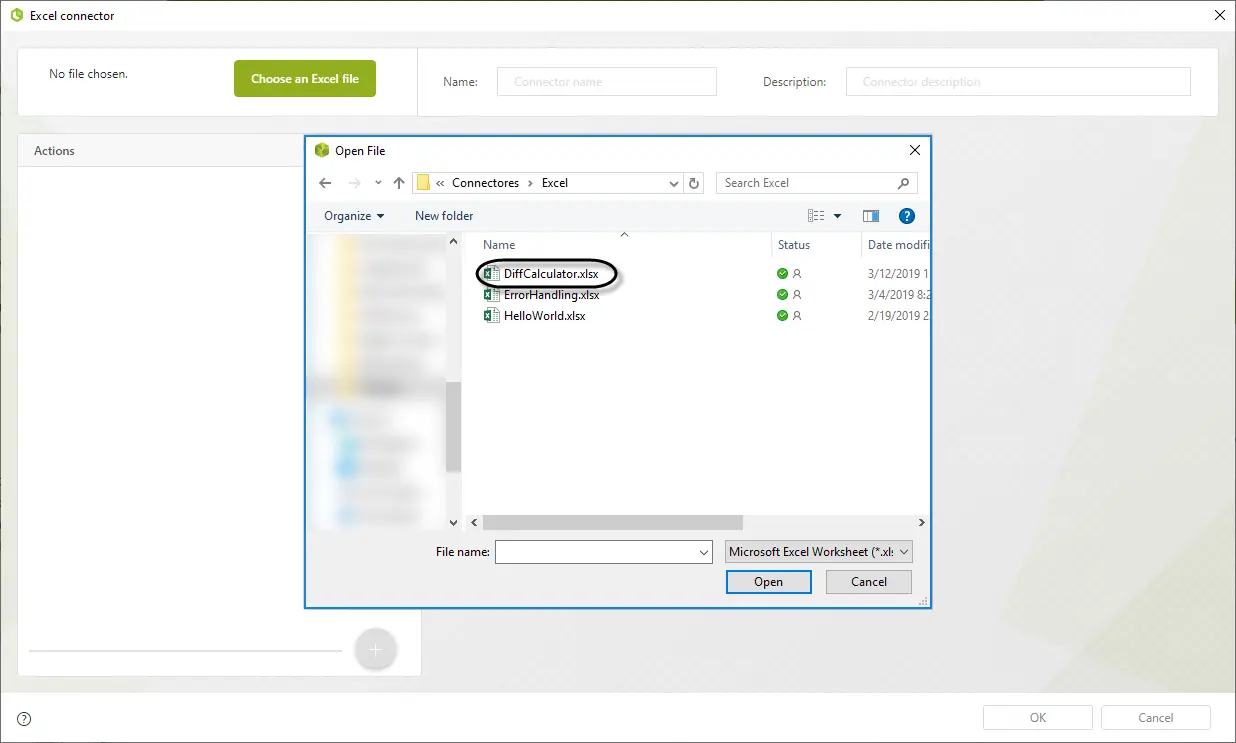1236x743 pixels.
Task: Go back with the left arrow
Action: (x=325, y=183)
